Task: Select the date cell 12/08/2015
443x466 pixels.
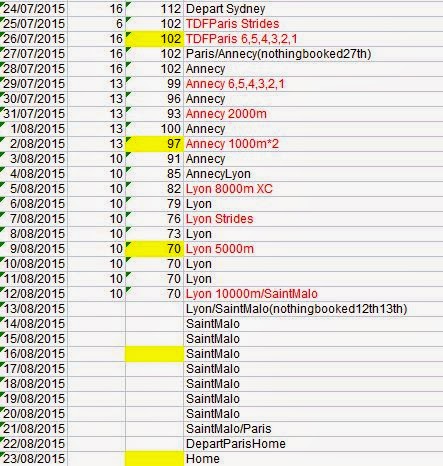Action: tap(34, 294)
